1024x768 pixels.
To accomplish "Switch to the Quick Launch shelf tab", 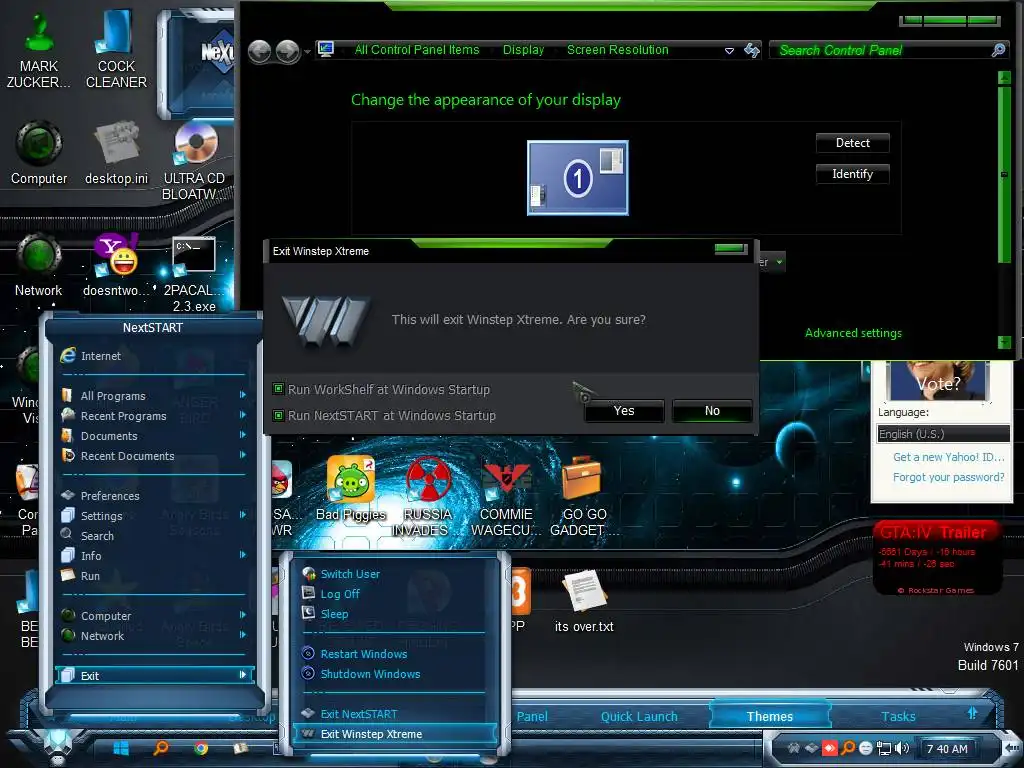I will [639, 716].
